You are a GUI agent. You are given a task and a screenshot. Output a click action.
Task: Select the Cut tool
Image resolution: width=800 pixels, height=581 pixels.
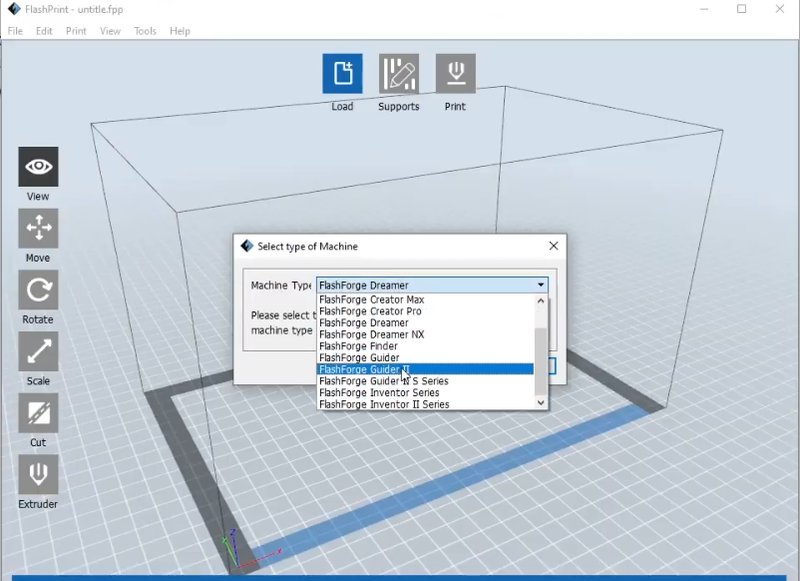point(38,413)
